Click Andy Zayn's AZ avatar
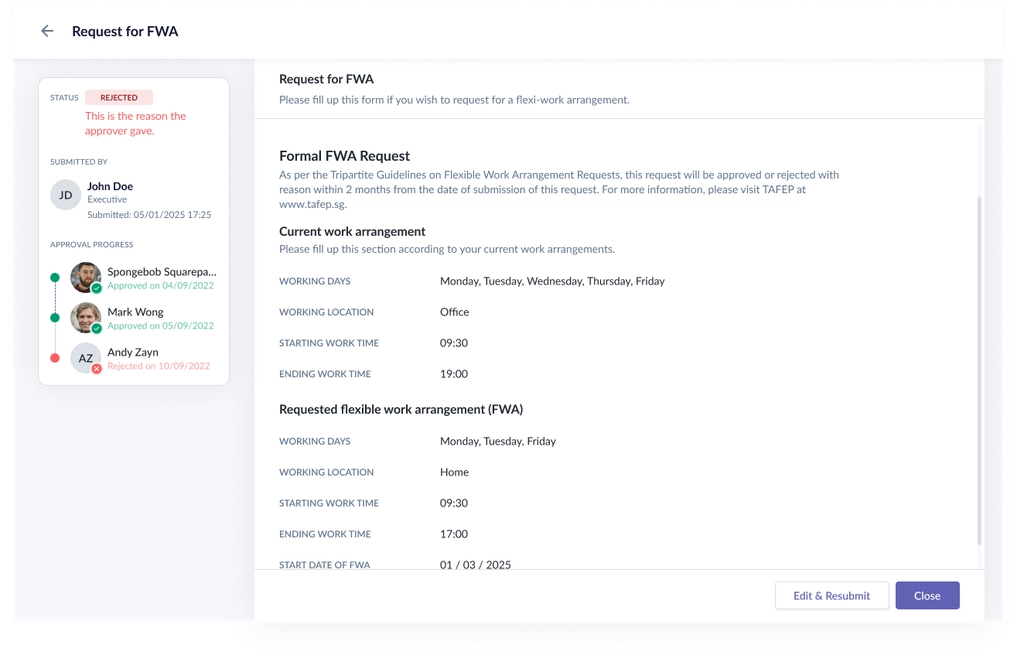This screenshot has width=1024, height=661. click(x=86, y=358)
